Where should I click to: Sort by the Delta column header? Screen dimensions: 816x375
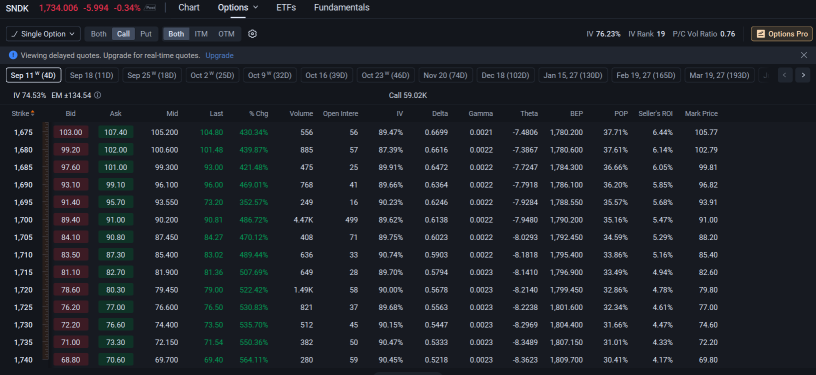440,113
